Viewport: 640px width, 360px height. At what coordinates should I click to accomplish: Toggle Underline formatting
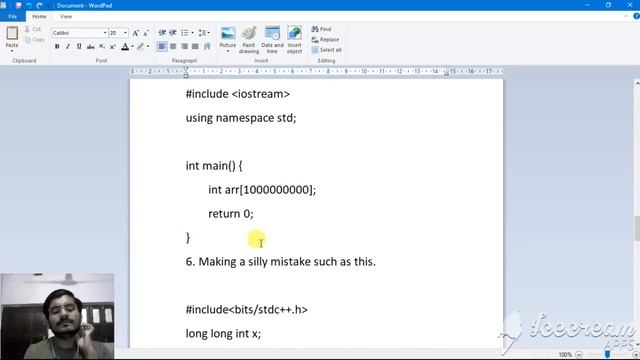click(79, 47)
